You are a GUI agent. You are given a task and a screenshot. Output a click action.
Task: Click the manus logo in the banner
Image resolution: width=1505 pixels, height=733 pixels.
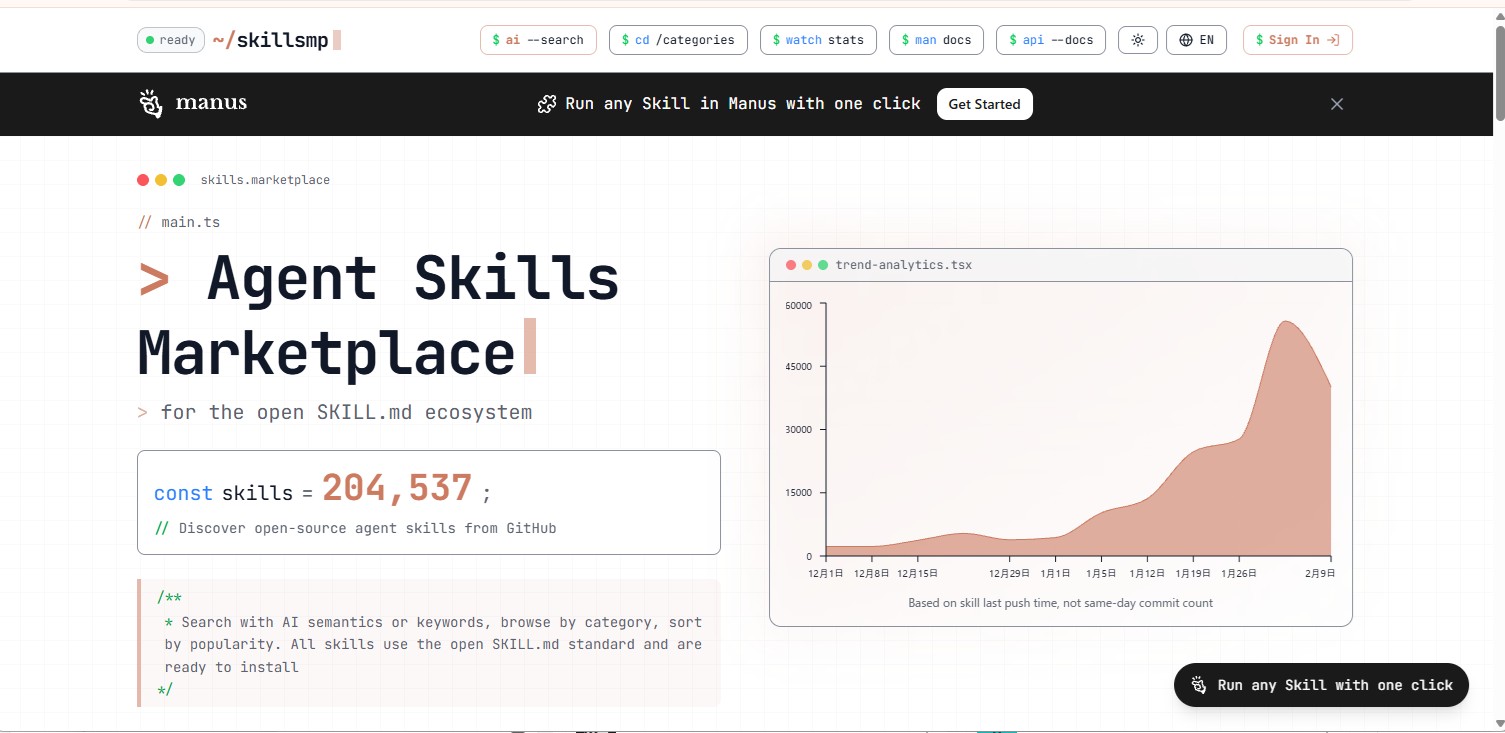pyautogui.click(x=194, y=103)
